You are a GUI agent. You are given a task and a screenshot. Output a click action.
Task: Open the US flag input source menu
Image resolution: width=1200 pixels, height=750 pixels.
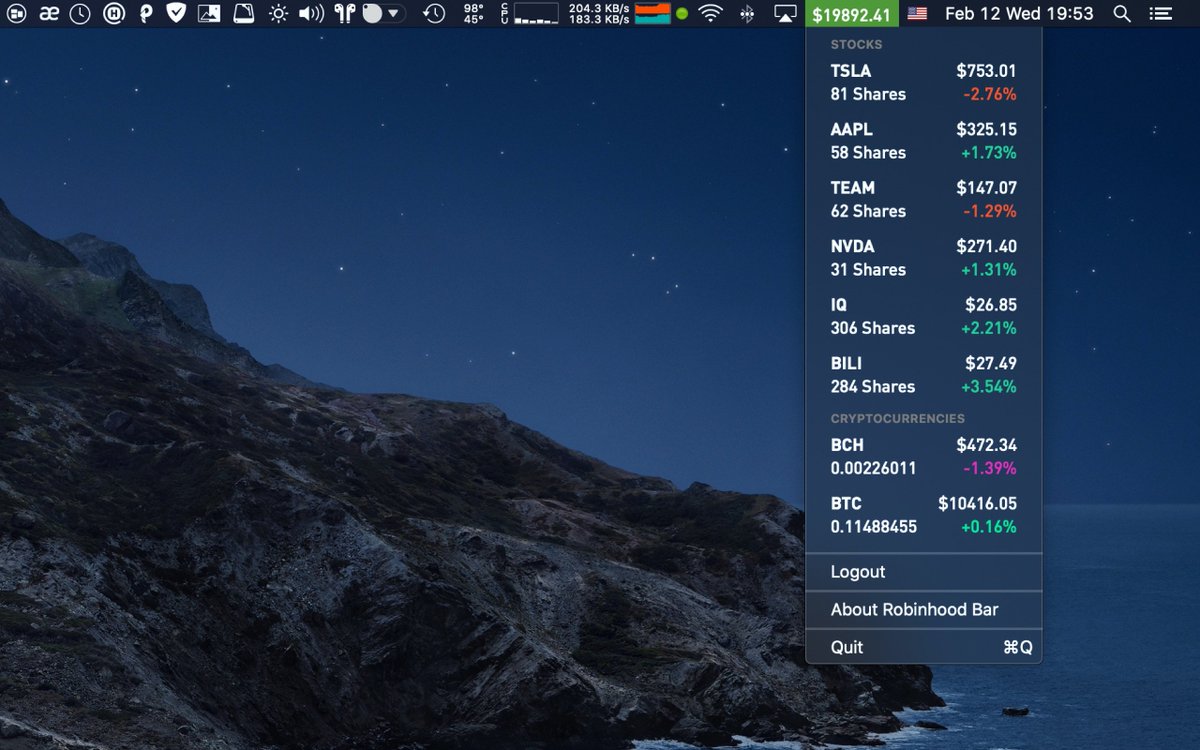(x=917, y=14)
